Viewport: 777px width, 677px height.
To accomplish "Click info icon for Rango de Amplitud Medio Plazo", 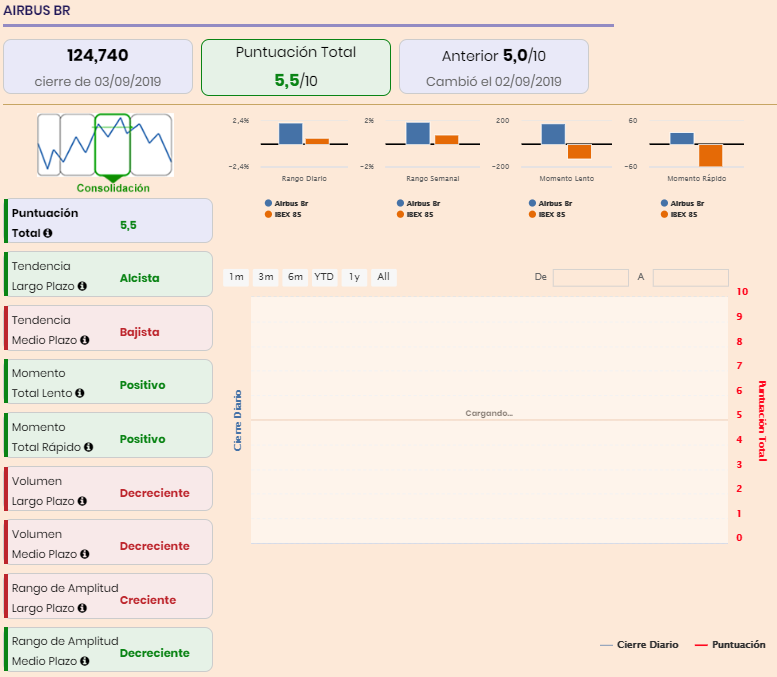I will pos(85,661).
